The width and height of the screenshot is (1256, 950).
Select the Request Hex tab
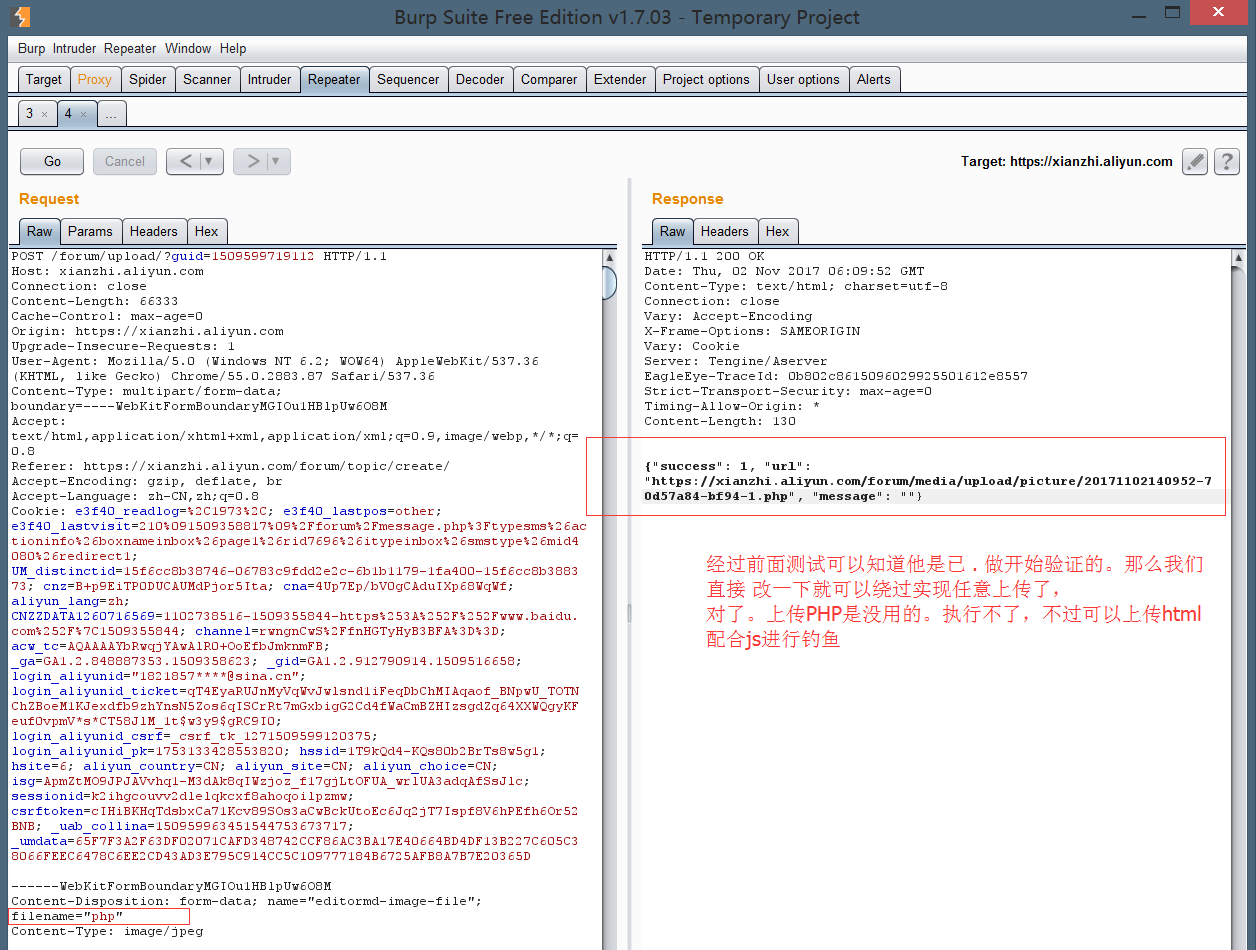pos(206,231)
